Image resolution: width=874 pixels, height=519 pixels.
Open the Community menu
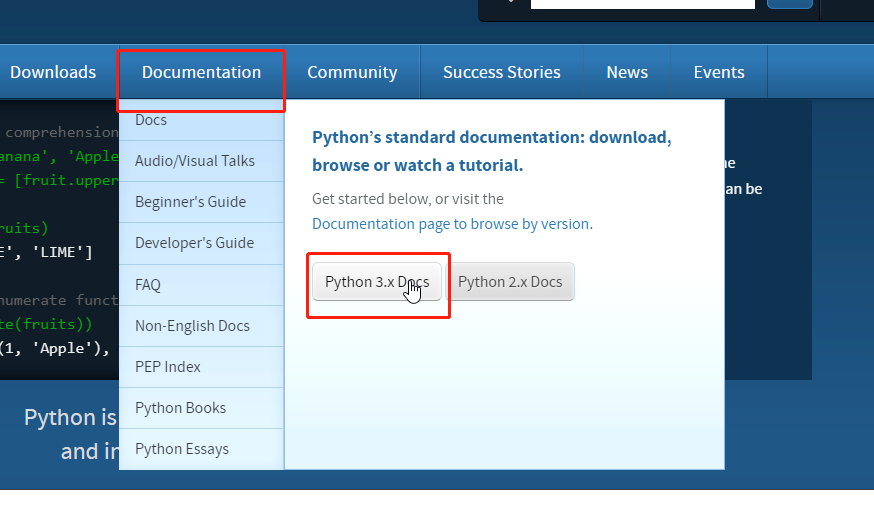point(352,72)
